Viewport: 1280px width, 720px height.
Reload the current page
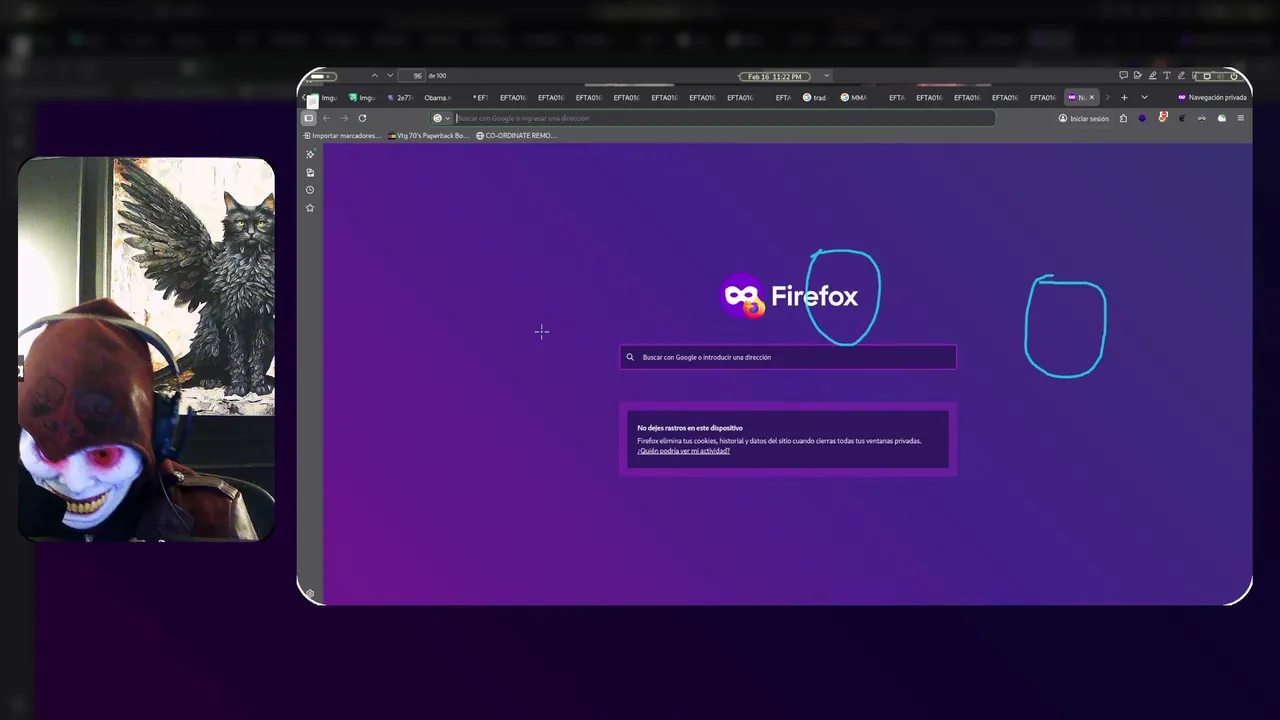(x=362, y=118)
